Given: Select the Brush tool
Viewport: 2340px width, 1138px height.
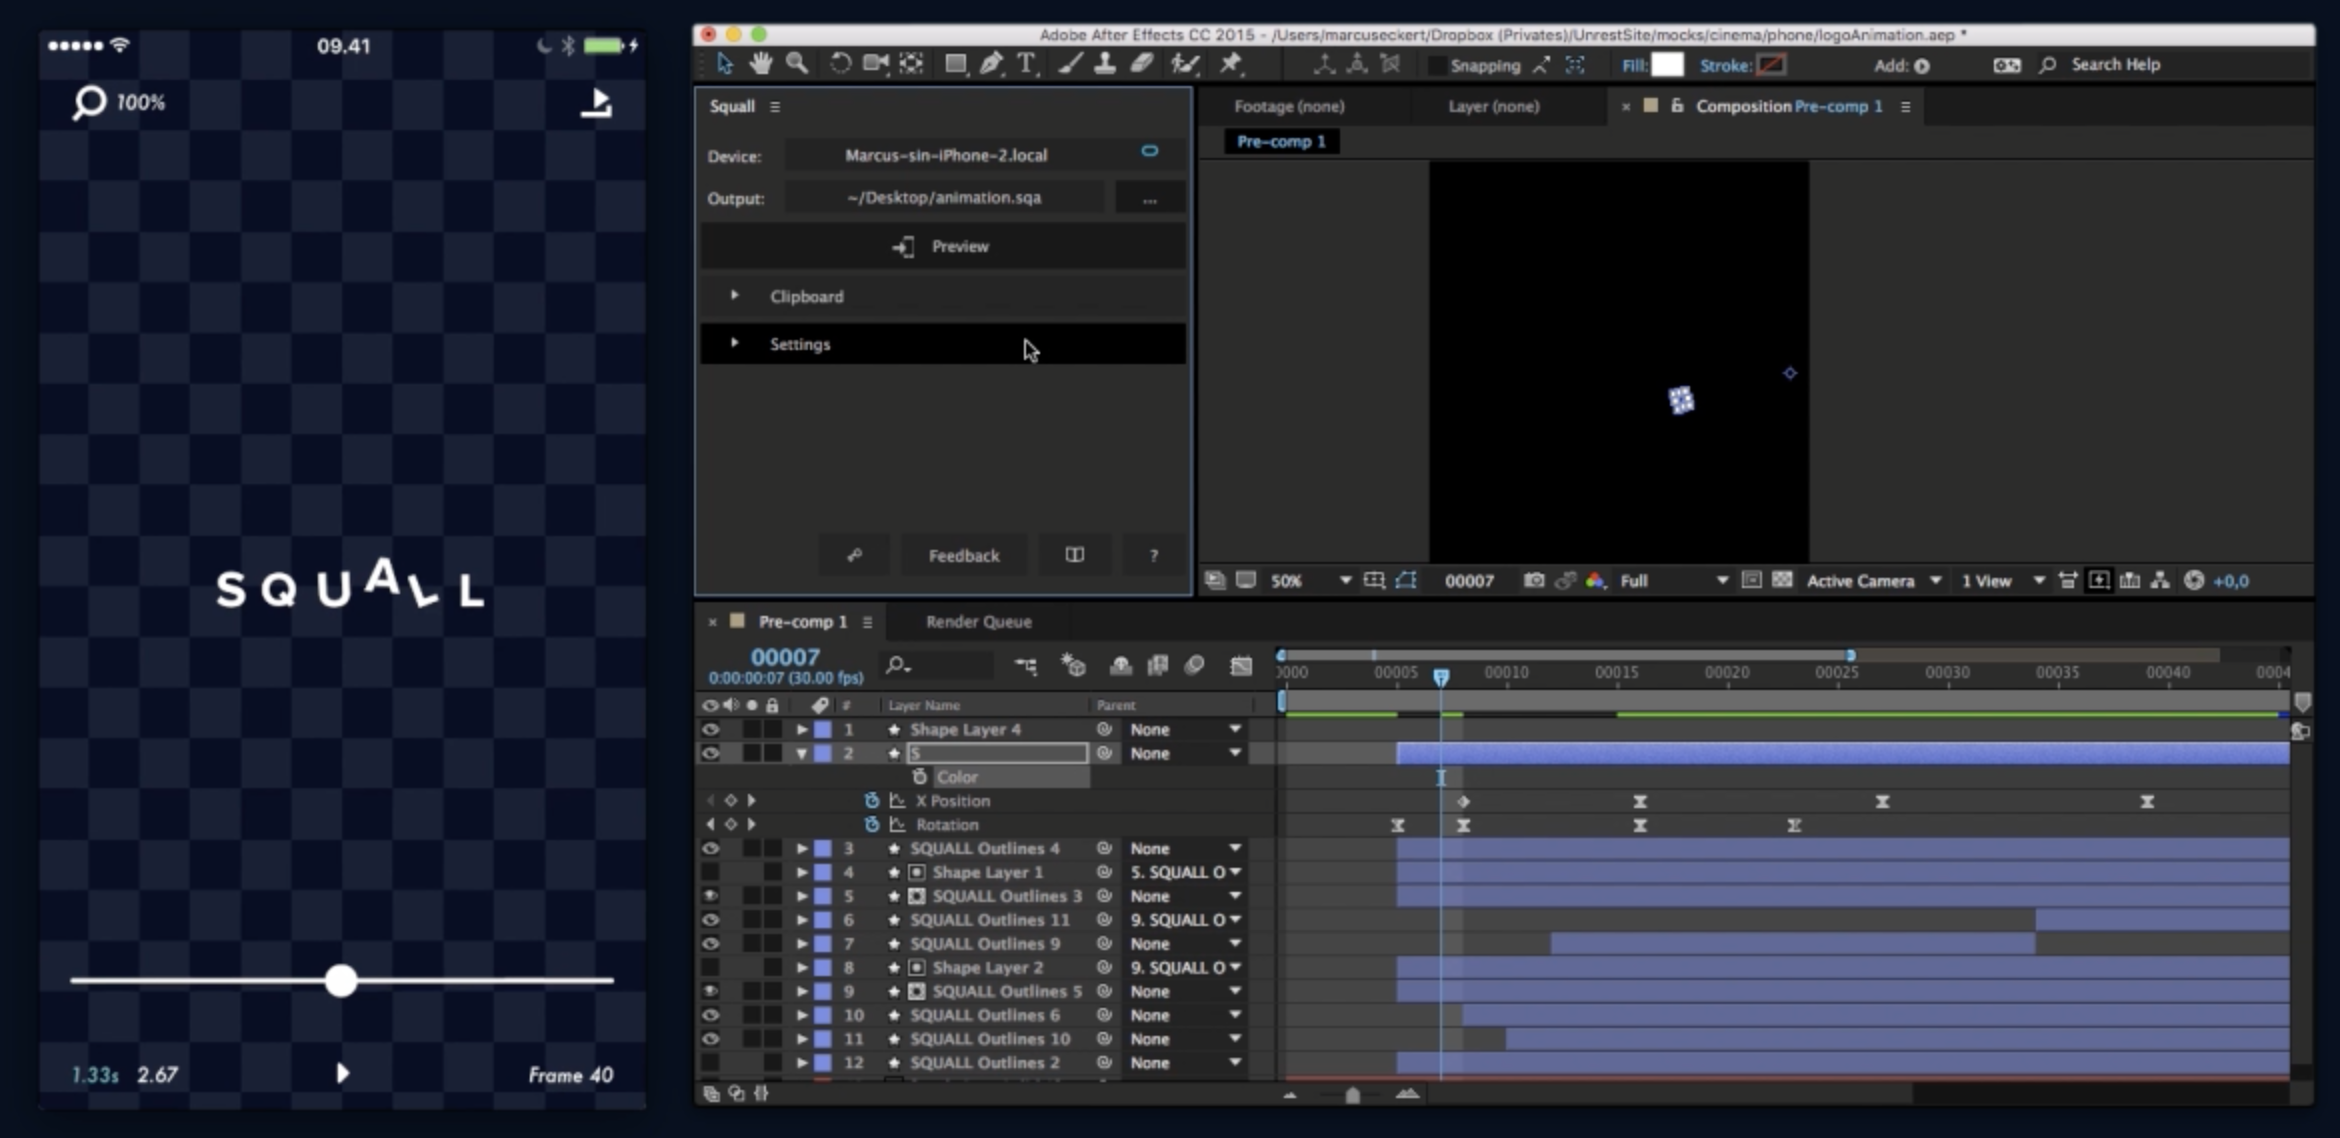Looking at the screenshot, I should (1070, 64).
